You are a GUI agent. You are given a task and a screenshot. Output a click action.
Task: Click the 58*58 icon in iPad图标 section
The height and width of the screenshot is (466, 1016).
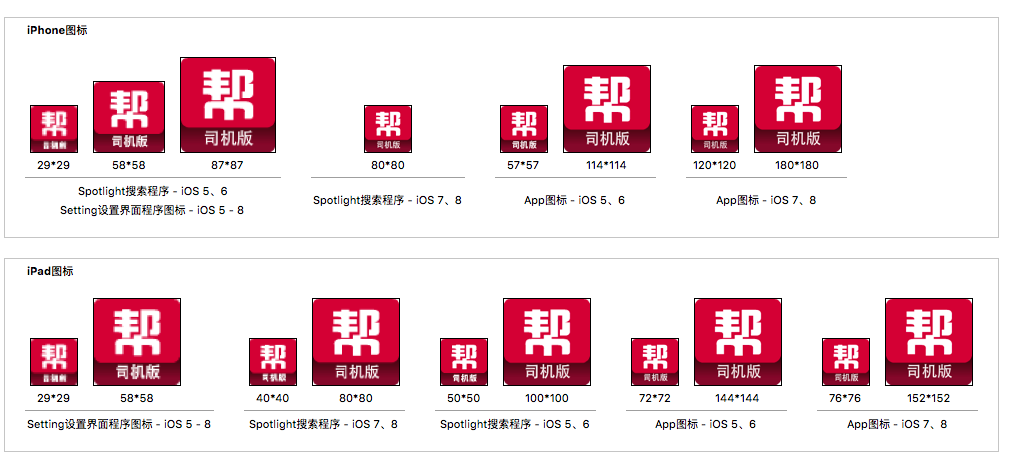click(137, 342)
